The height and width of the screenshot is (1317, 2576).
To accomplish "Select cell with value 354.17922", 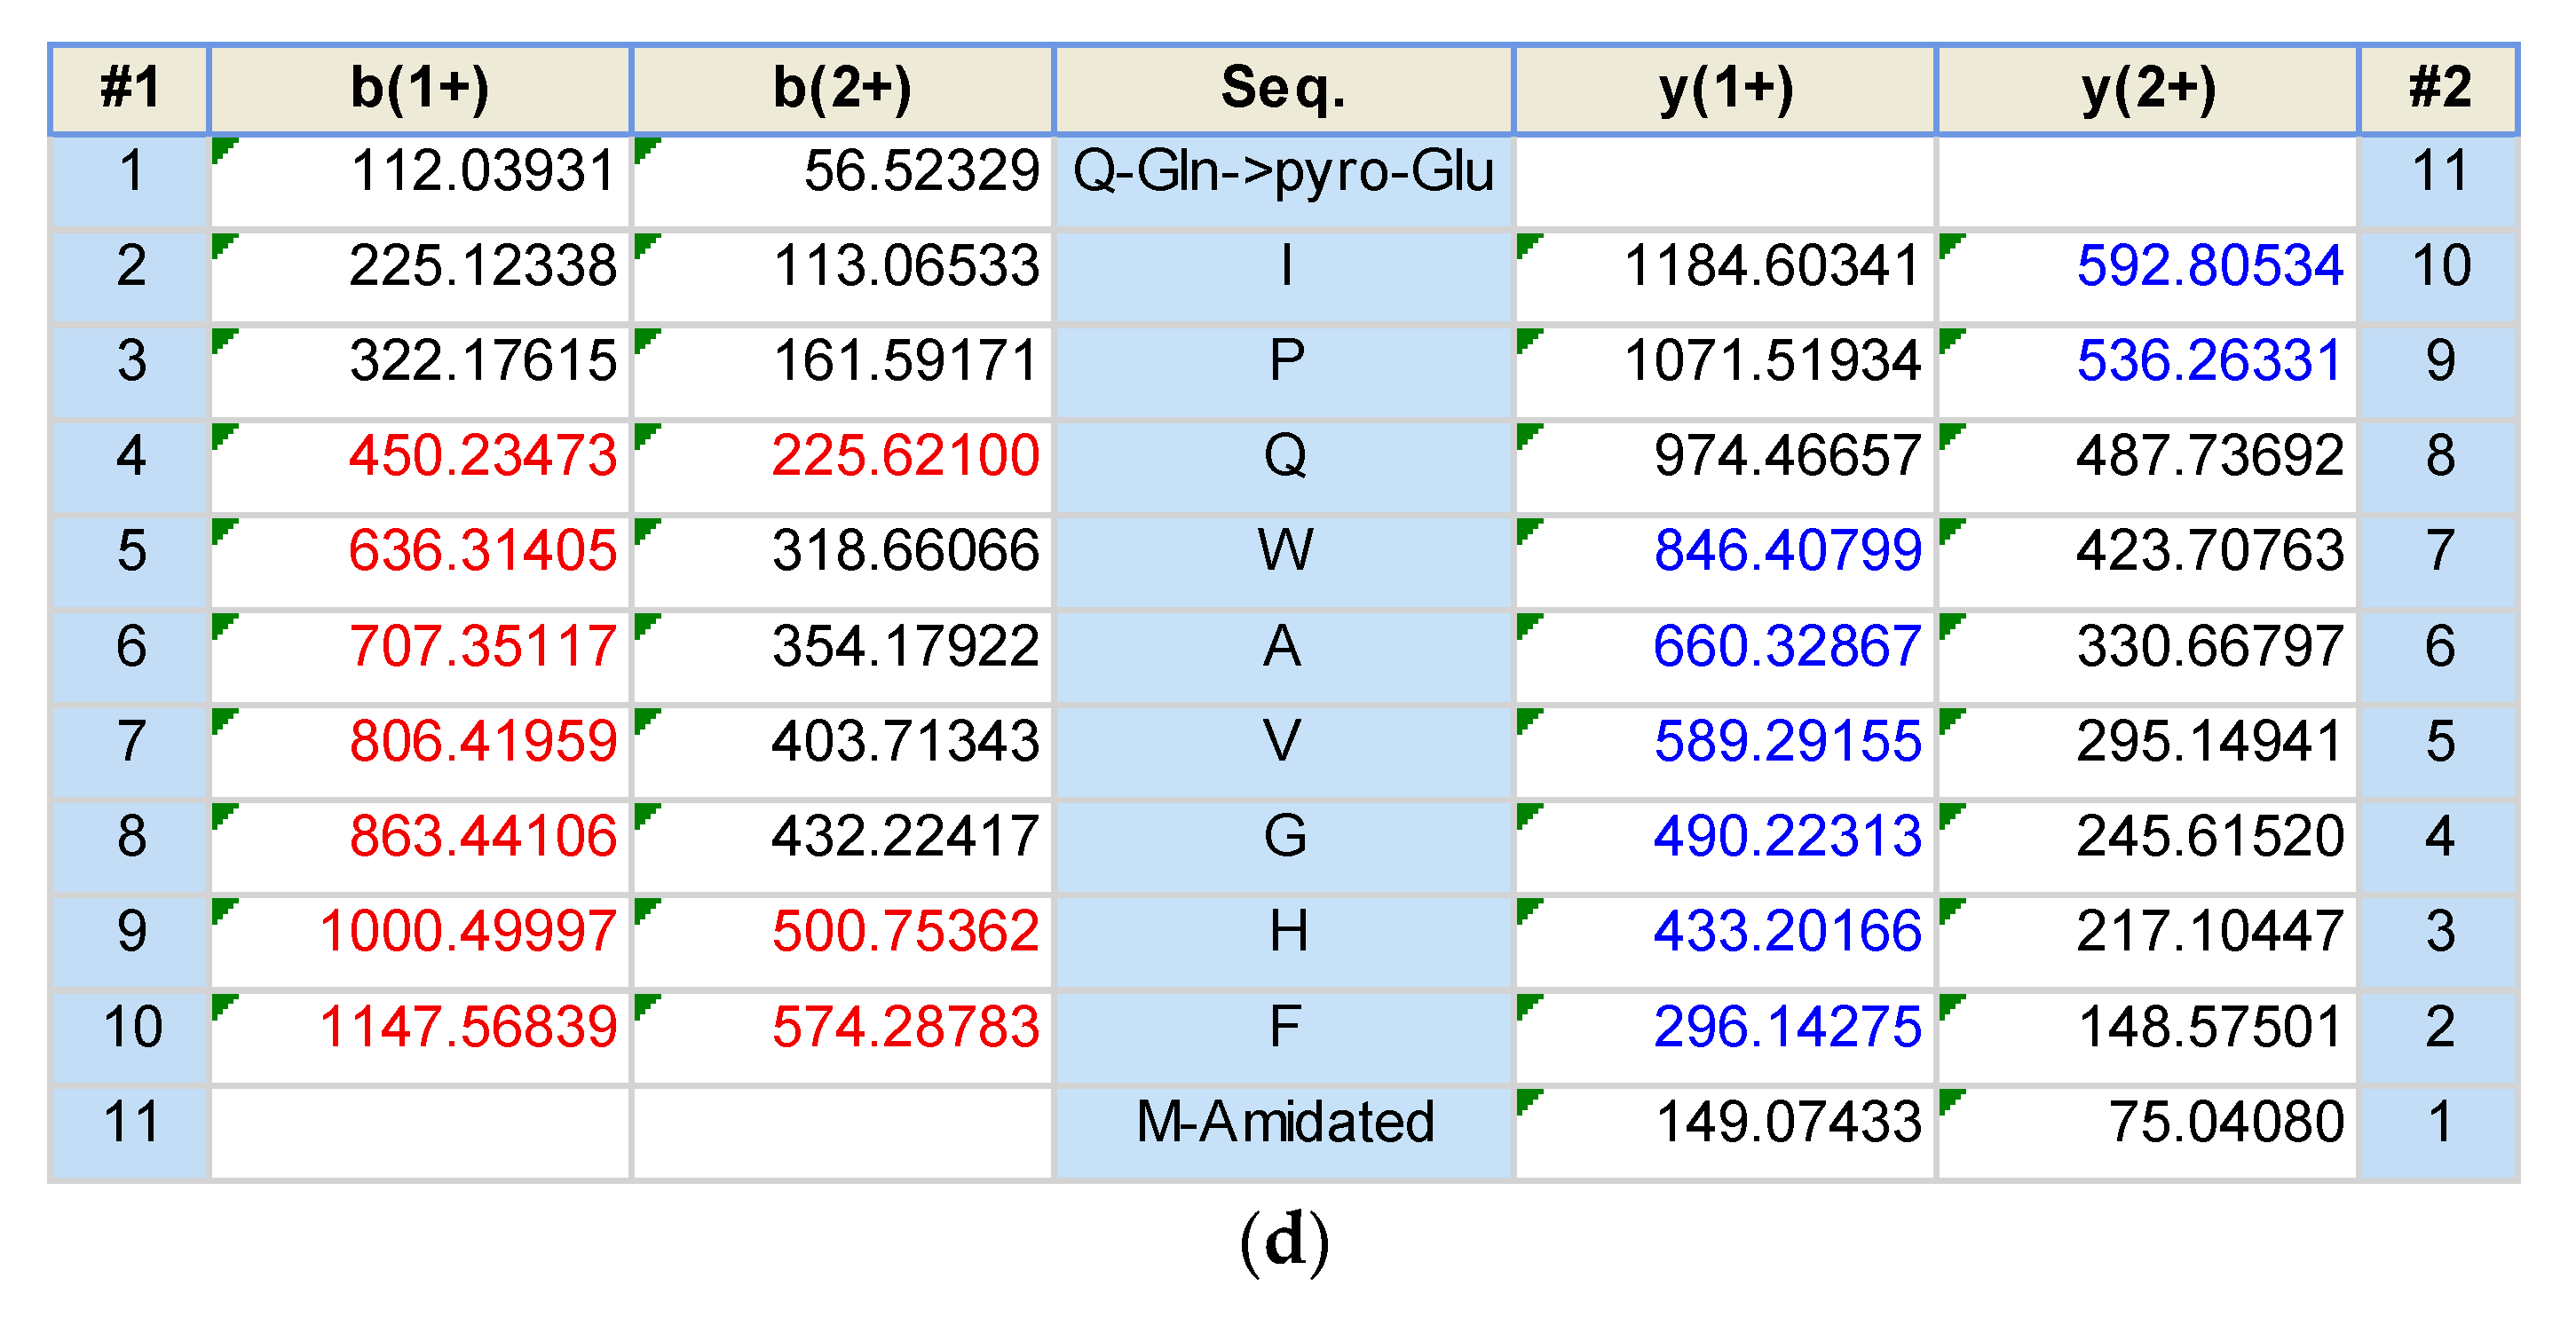I will (x=843, y=656).
